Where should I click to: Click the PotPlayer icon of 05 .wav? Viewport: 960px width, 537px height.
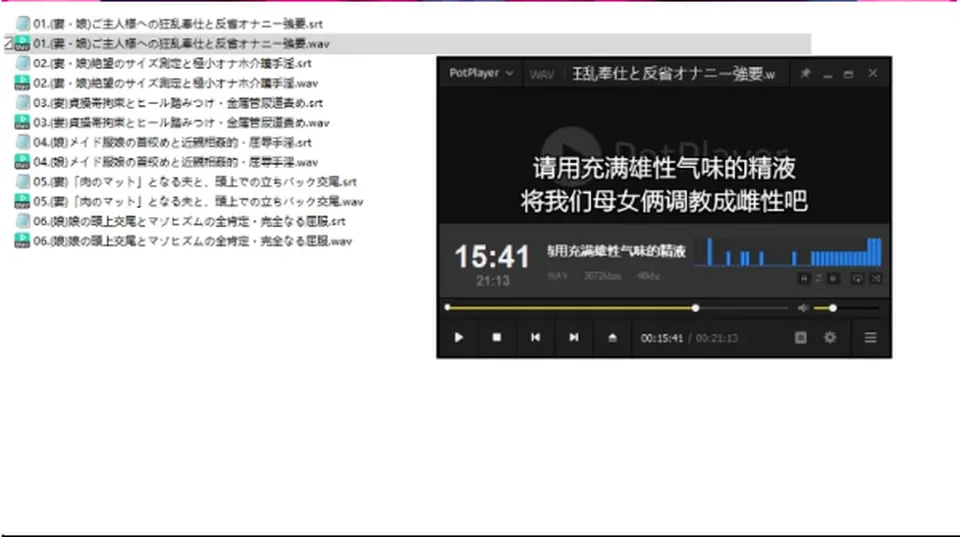coord(22,201)
